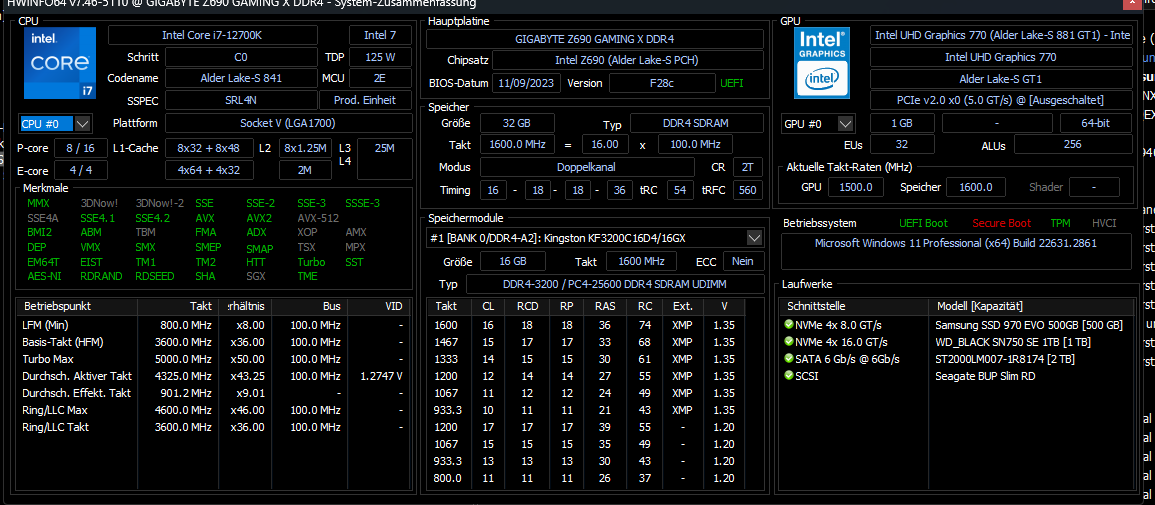Image resolution: width=1155 pixels, height=505 pixels.
Task: Click the green status icon for NVMe 4x 16.0 GT/s
Action: pos(789,342)
